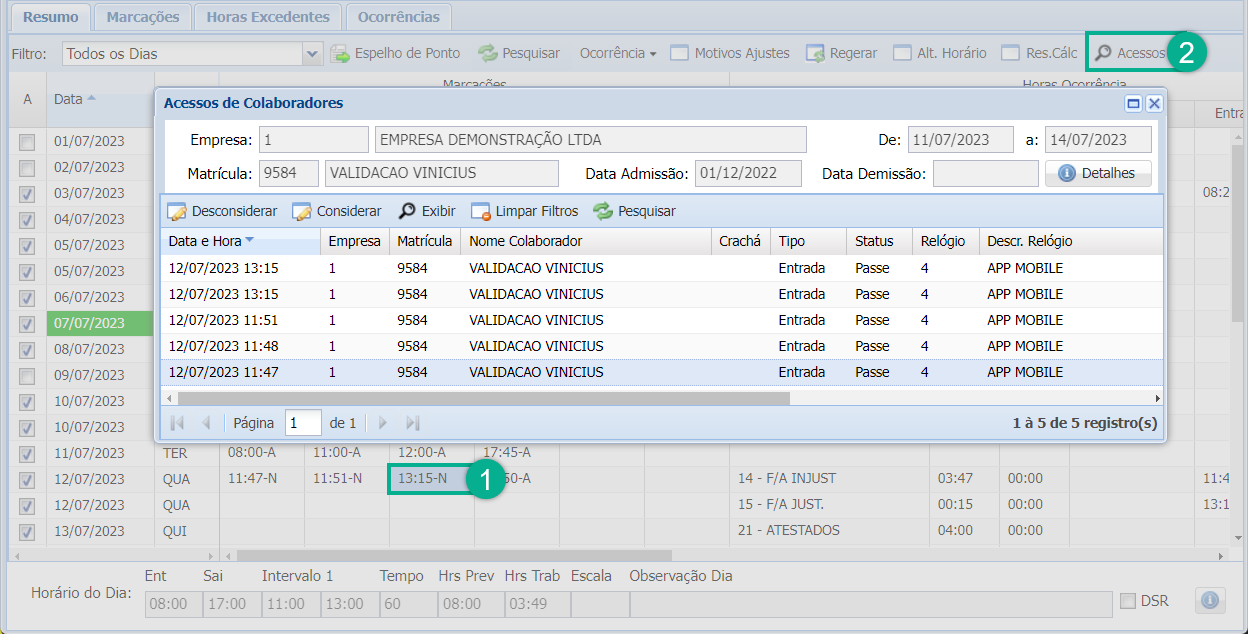Click the Espelho de Ponto icon
Viewport: 1248px width, 634px height.
point(340,53)
